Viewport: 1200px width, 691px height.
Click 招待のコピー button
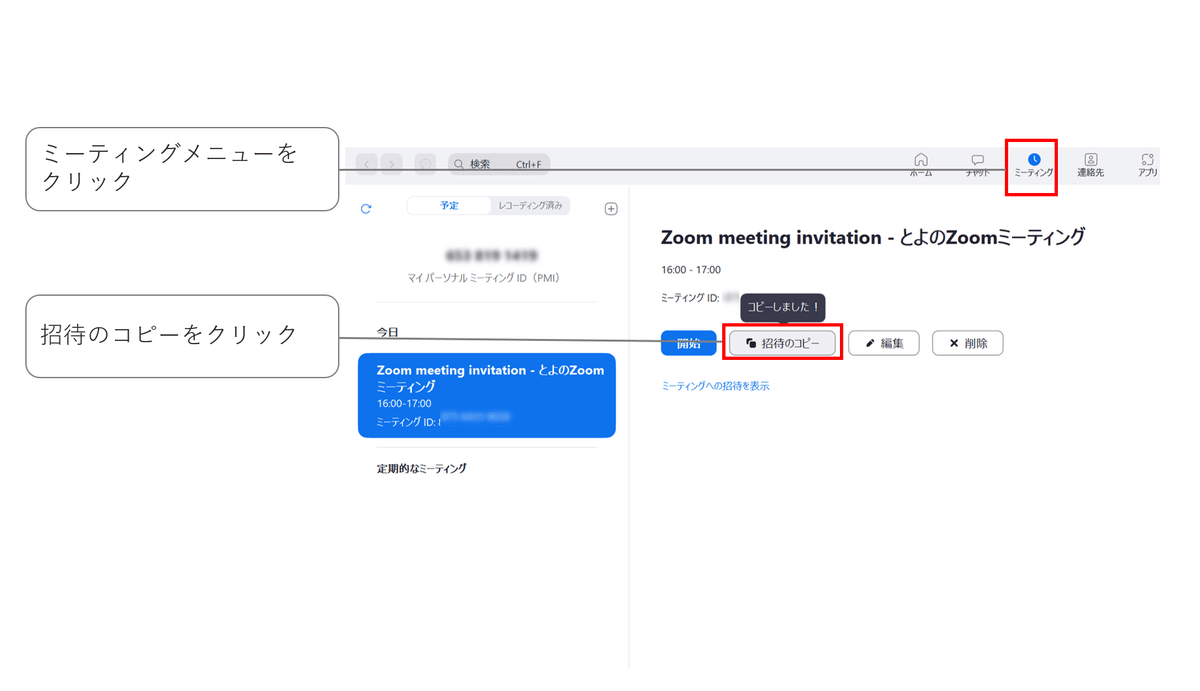click(x=782, y=343)
